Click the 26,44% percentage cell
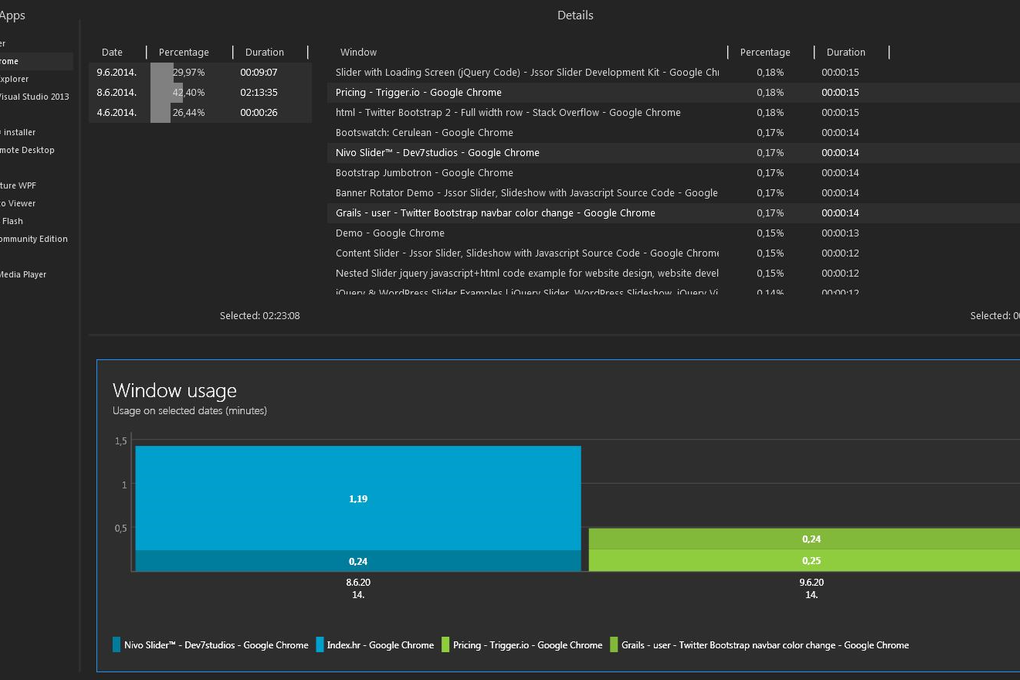Screen dimensions: 1020x680 [189, 113]
